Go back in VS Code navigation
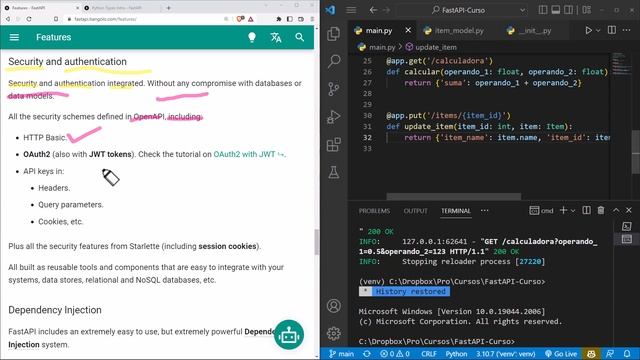Image resolution: width=640 pixels, height=360 pixels. tap(373, 10)
